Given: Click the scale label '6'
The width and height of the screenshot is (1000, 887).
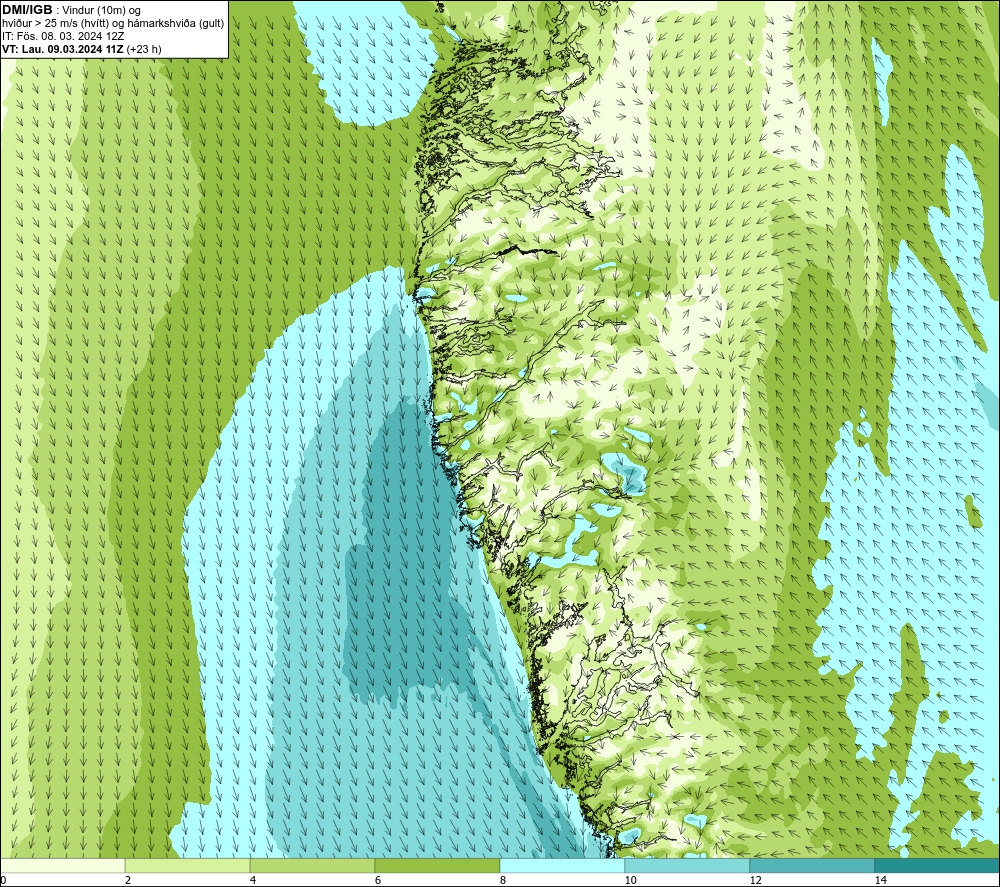Looking at the screenshot, I should click(378, 880).
